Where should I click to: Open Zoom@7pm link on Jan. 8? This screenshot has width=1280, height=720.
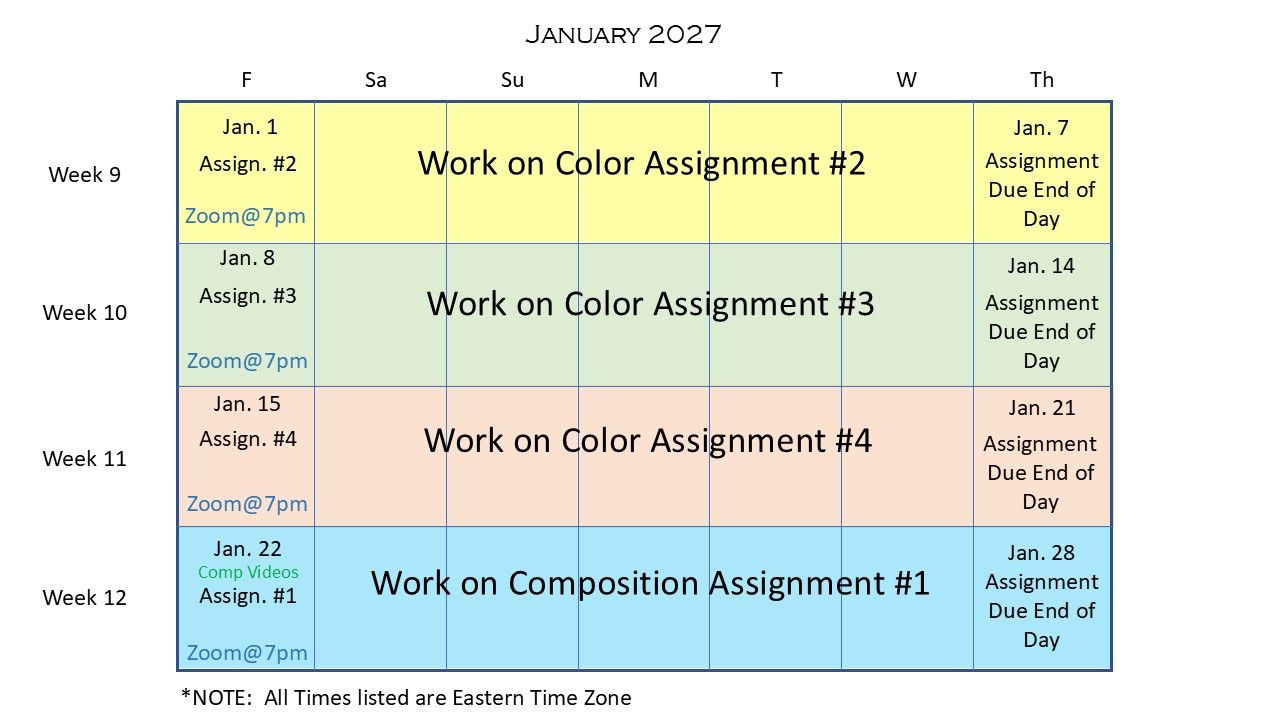coord(247,360)
